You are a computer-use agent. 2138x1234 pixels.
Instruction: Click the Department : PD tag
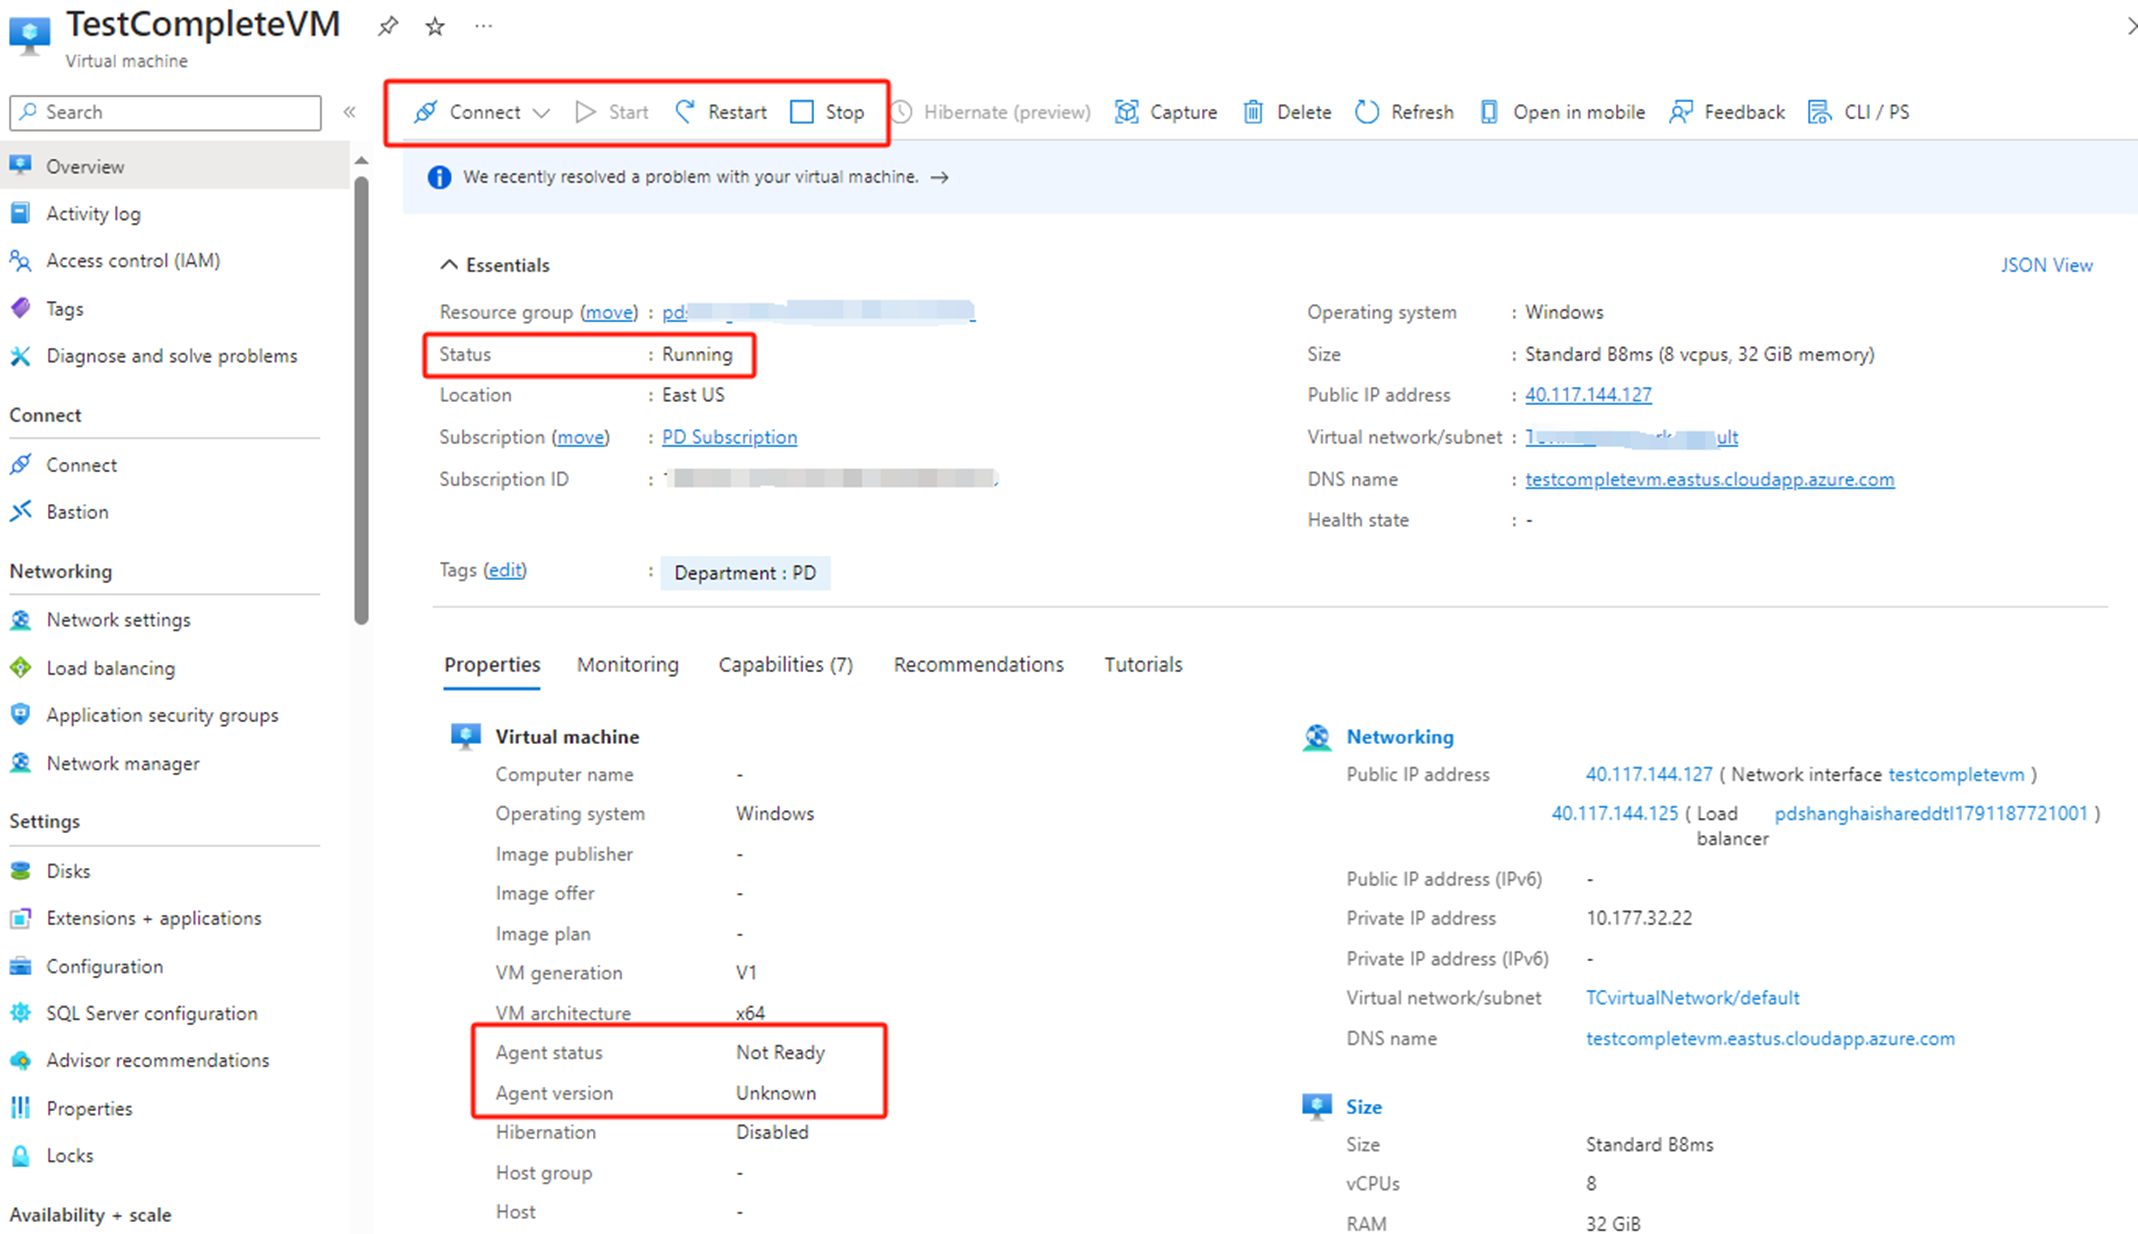coord(745,573)
